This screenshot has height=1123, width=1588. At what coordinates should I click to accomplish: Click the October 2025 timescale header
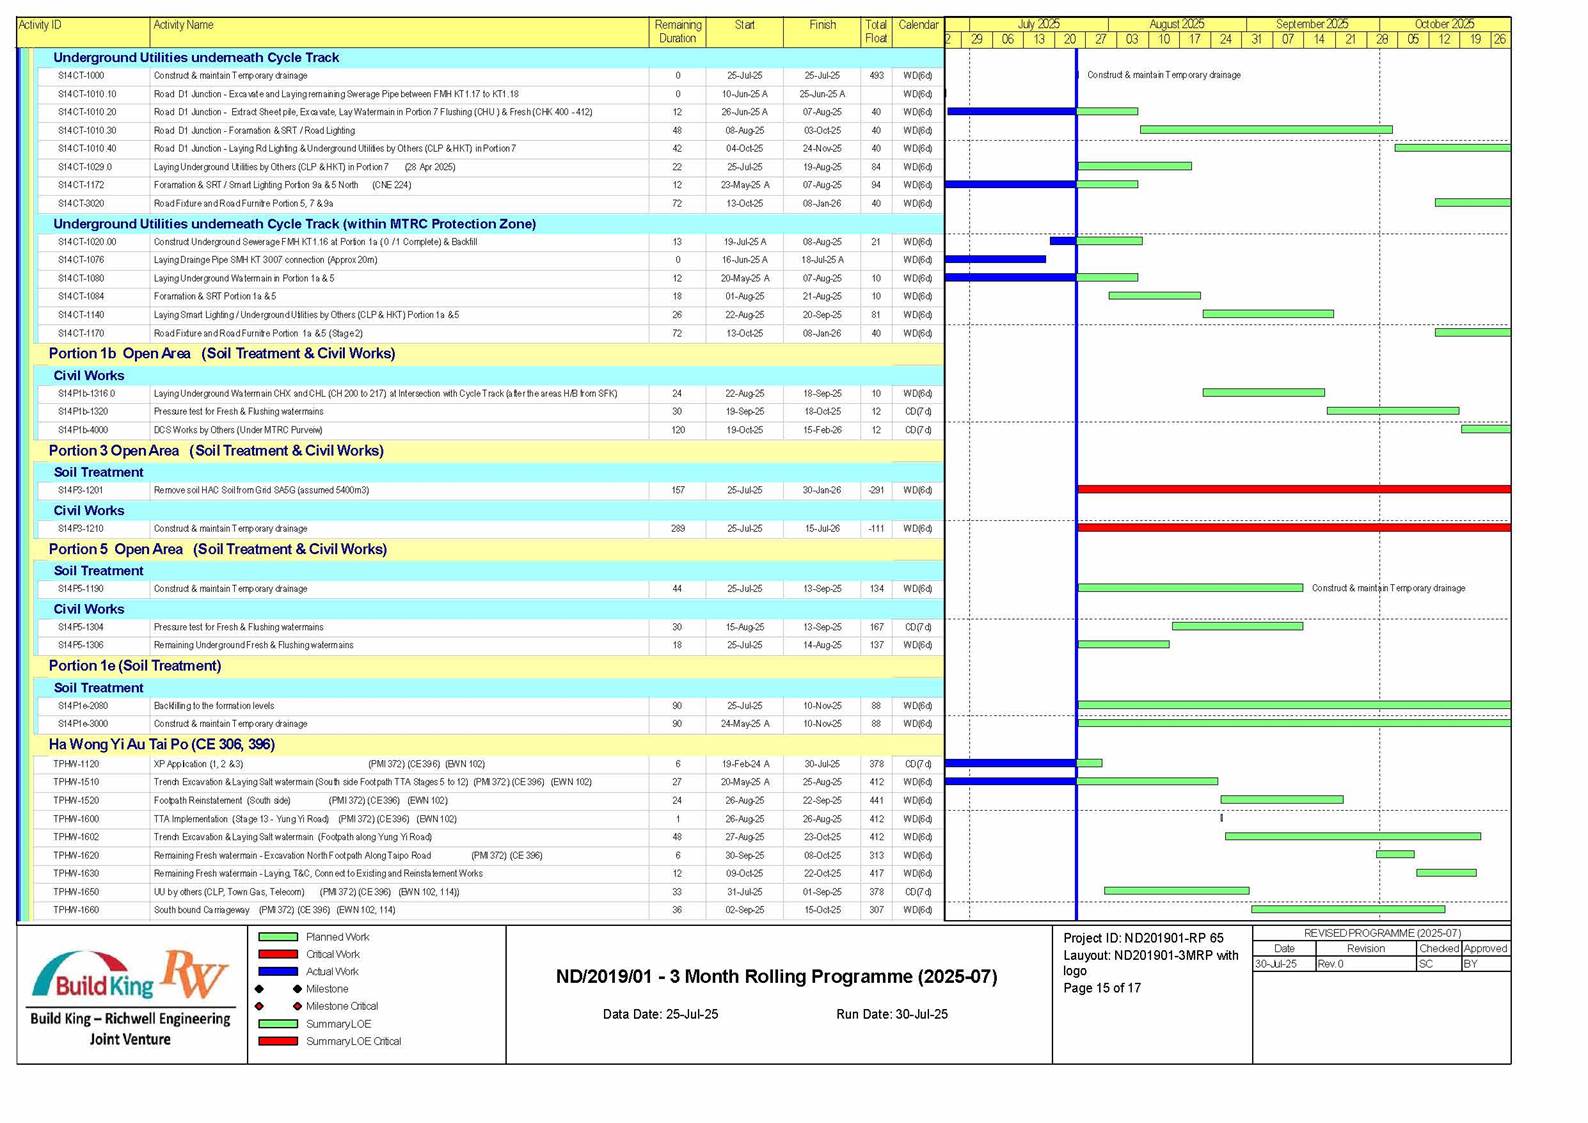coord(1444,24)
